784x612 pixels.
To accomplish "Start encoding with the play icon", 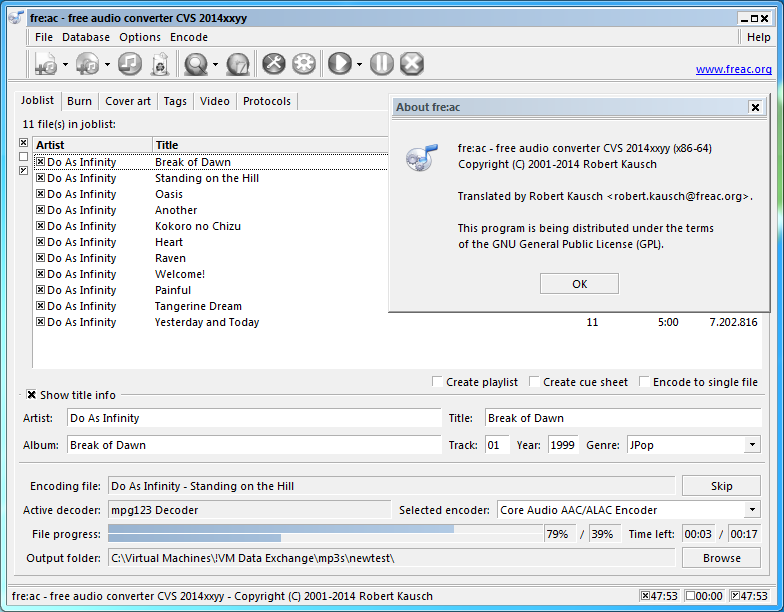I will click(x=340, y=64).
